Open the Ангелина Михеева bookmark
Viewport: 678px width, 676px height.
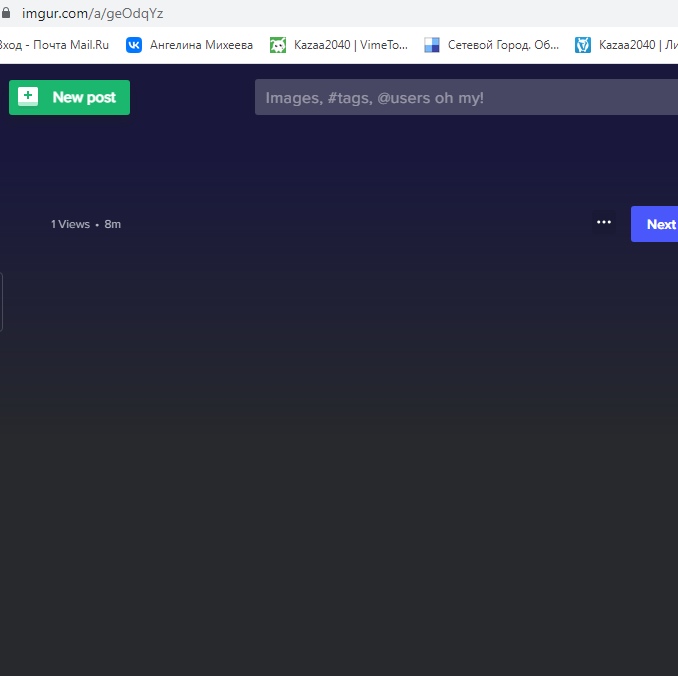[201, 44]
